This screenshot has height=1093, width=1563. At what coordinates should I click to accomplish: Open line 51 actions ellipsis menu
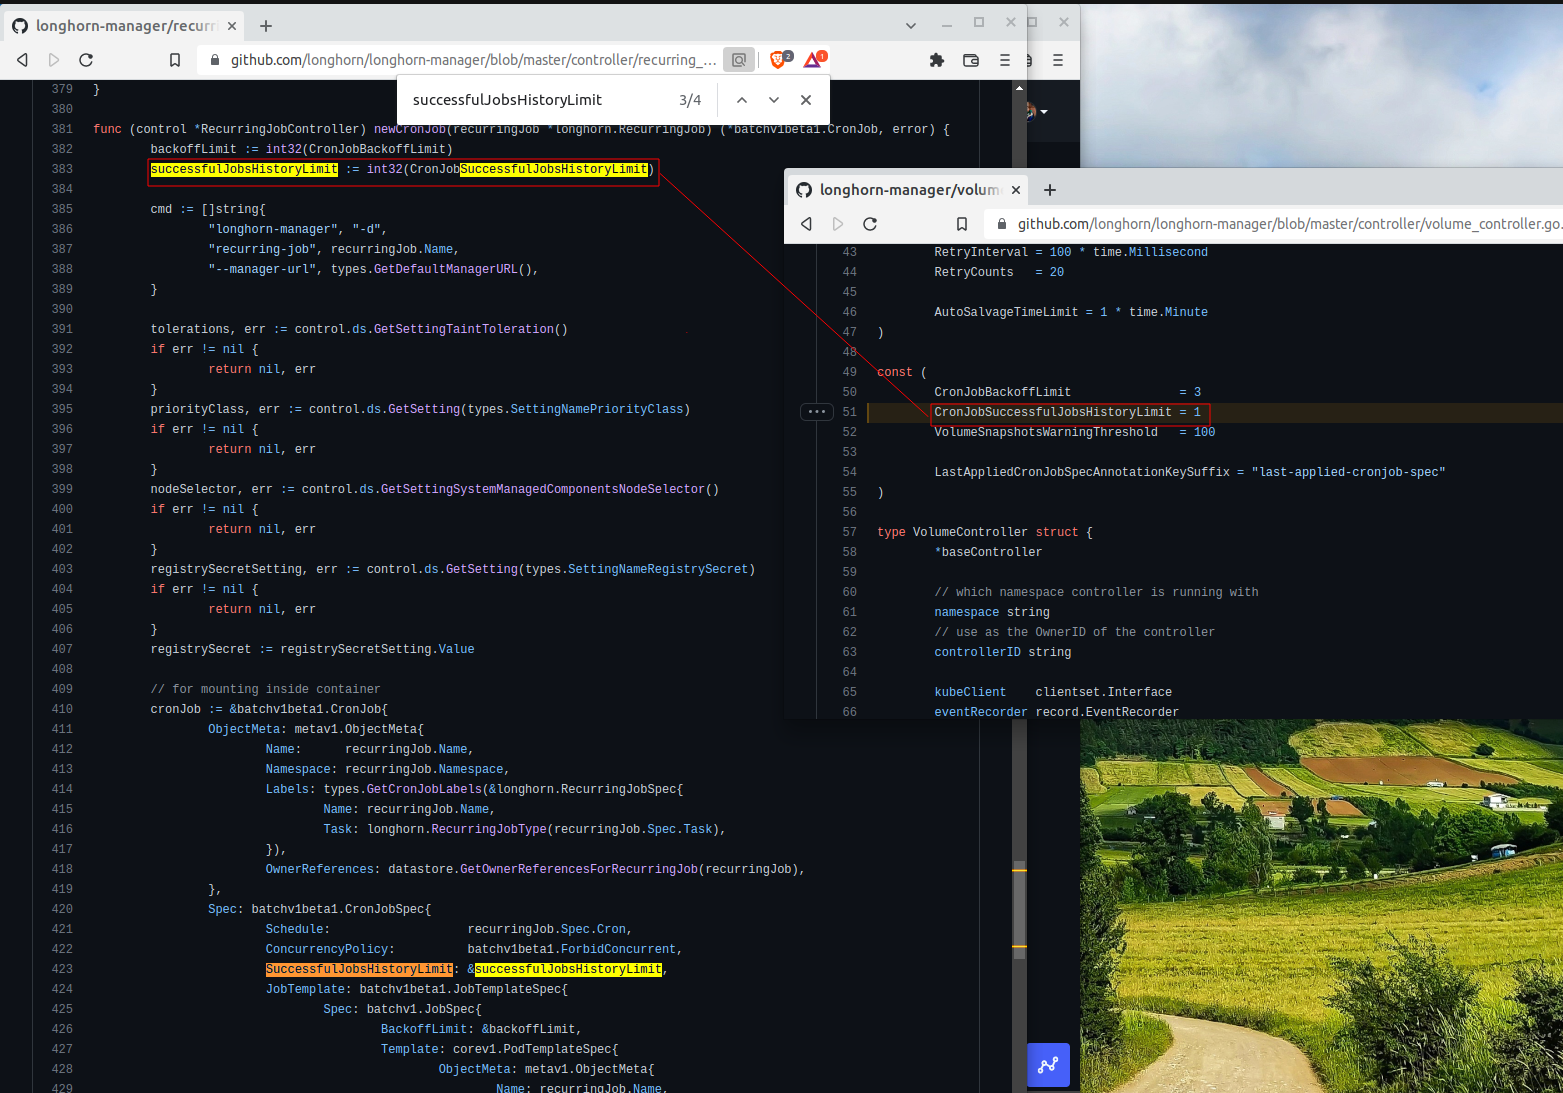(x=817, y=412)
